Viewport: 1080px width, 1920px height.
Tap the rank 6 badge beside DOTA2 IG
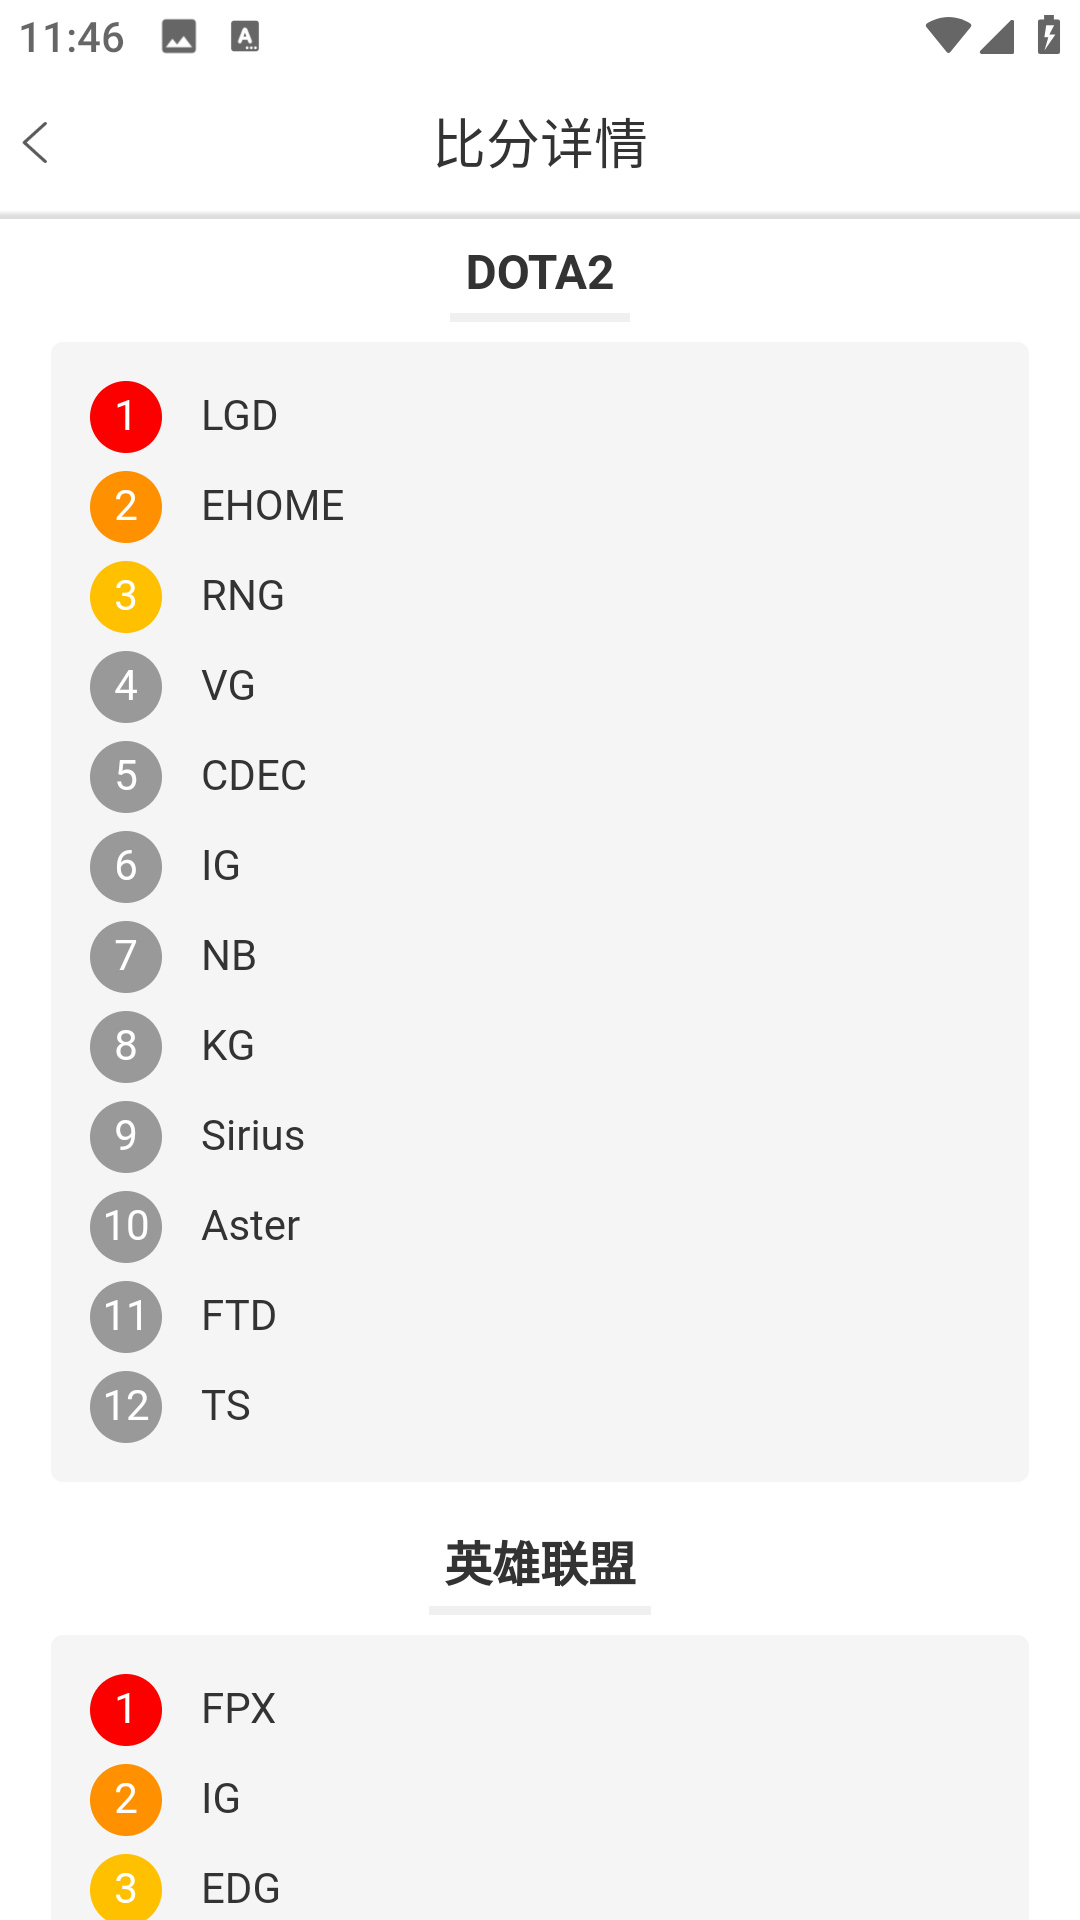click(x=126, y=866)
